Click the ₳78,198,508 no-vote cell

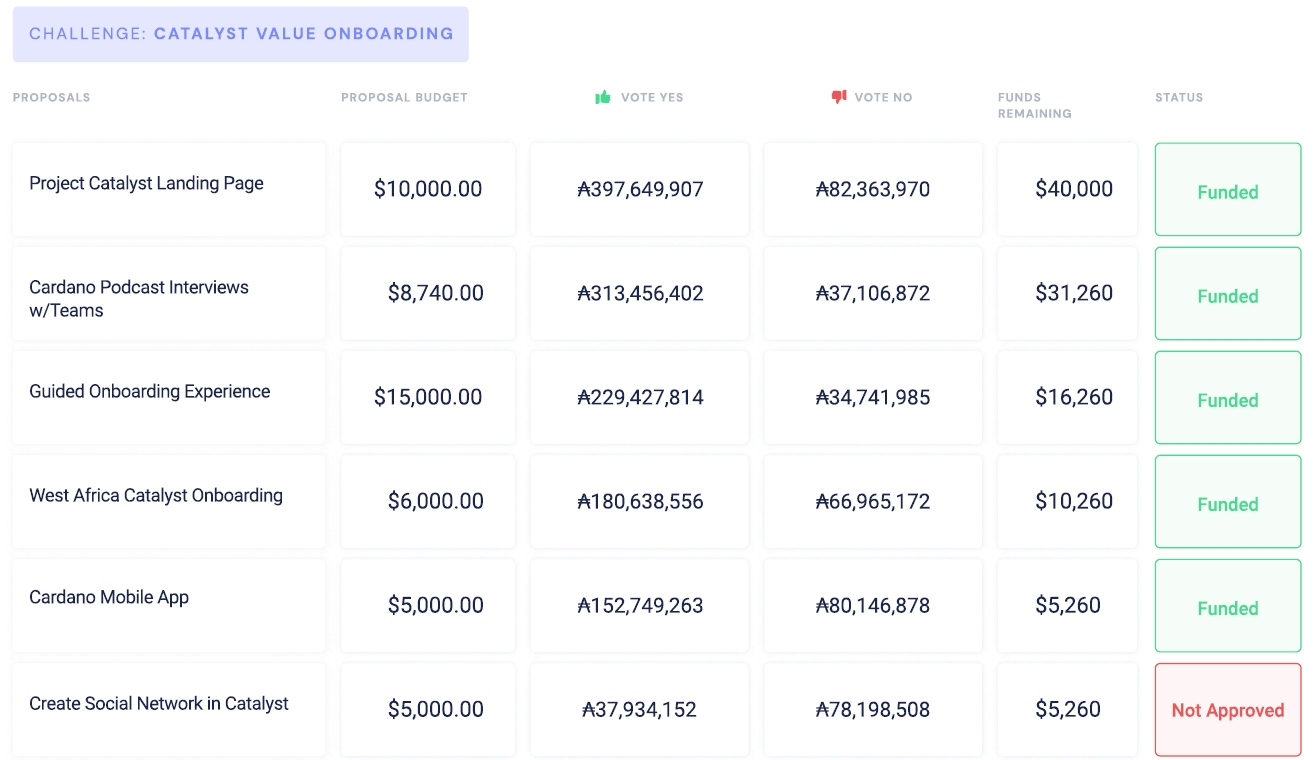pos(873,710)
